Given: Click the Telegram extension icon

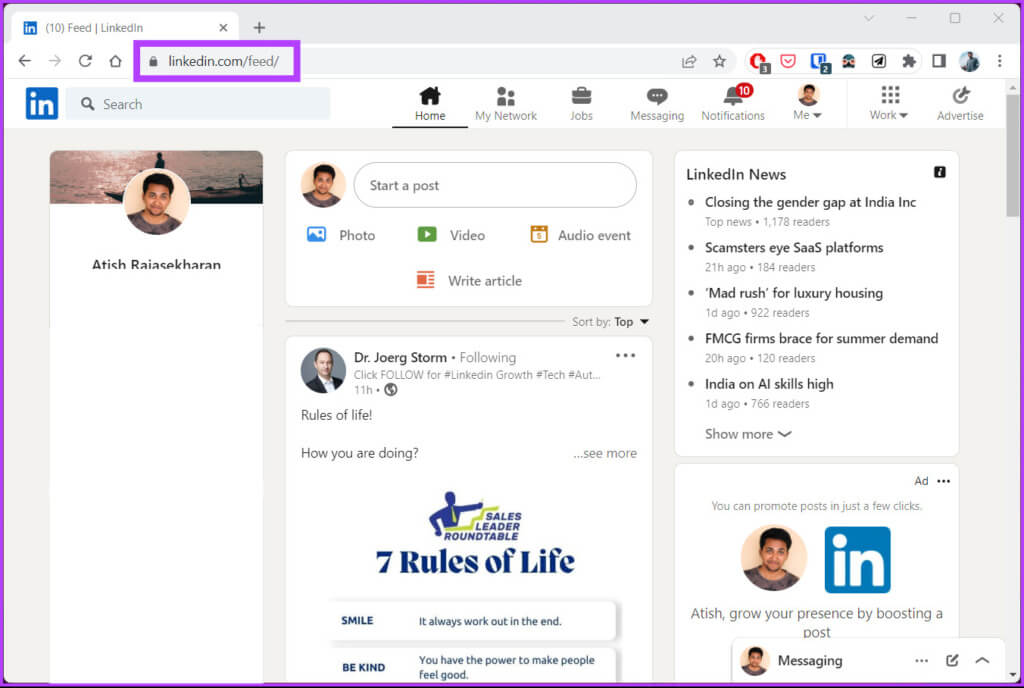Looking at the screenshot, I should 879,61.
